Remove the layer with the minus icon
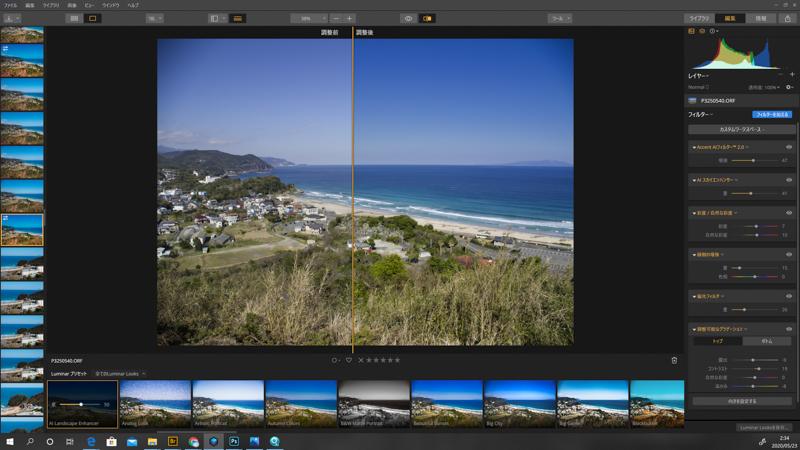The height and width of the screenshot is (450, 800). coord(780,74)
